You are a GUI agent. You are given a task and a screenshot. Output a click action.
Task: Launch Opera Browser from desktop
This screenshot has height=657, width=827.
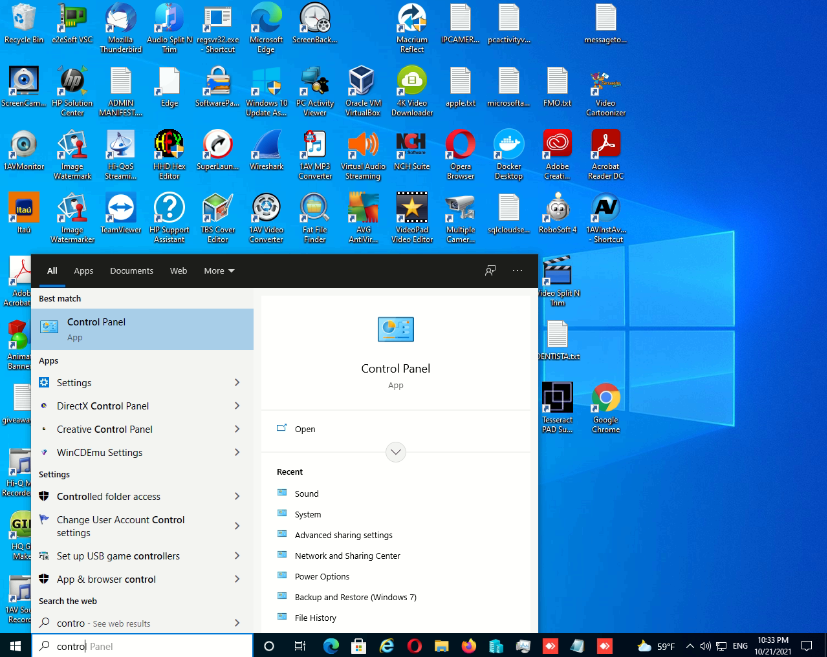460,146
